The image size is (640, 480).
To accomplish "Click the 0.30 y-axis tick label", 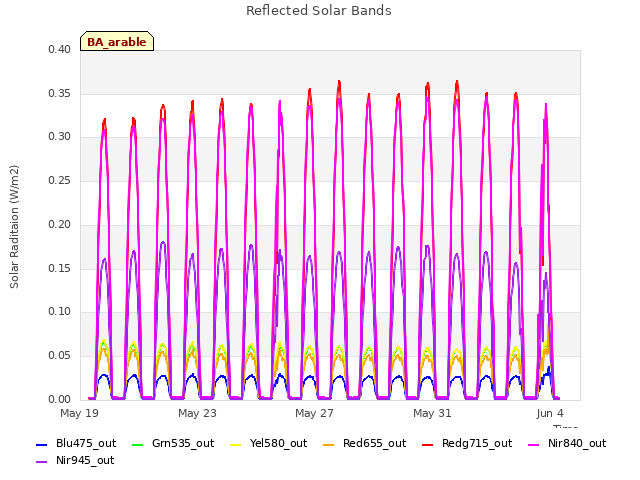I will click(60, 136).
